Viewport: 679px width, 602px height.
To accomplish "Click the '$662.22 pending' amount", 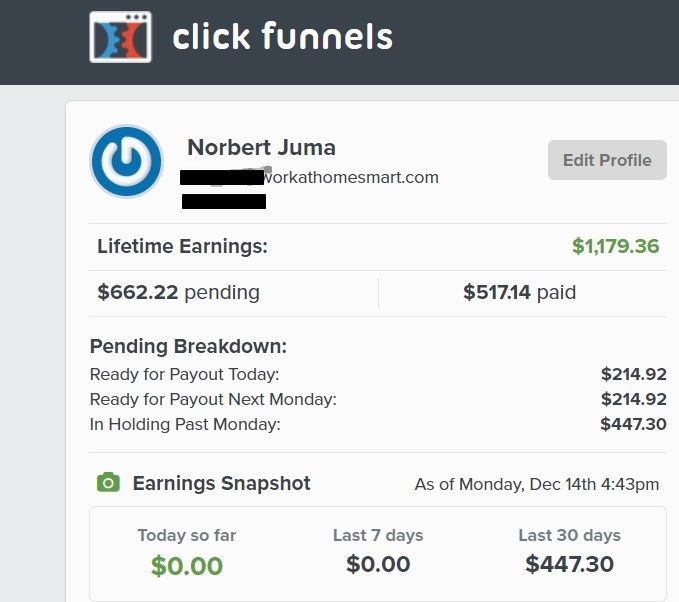I will (x=178, y=292).
